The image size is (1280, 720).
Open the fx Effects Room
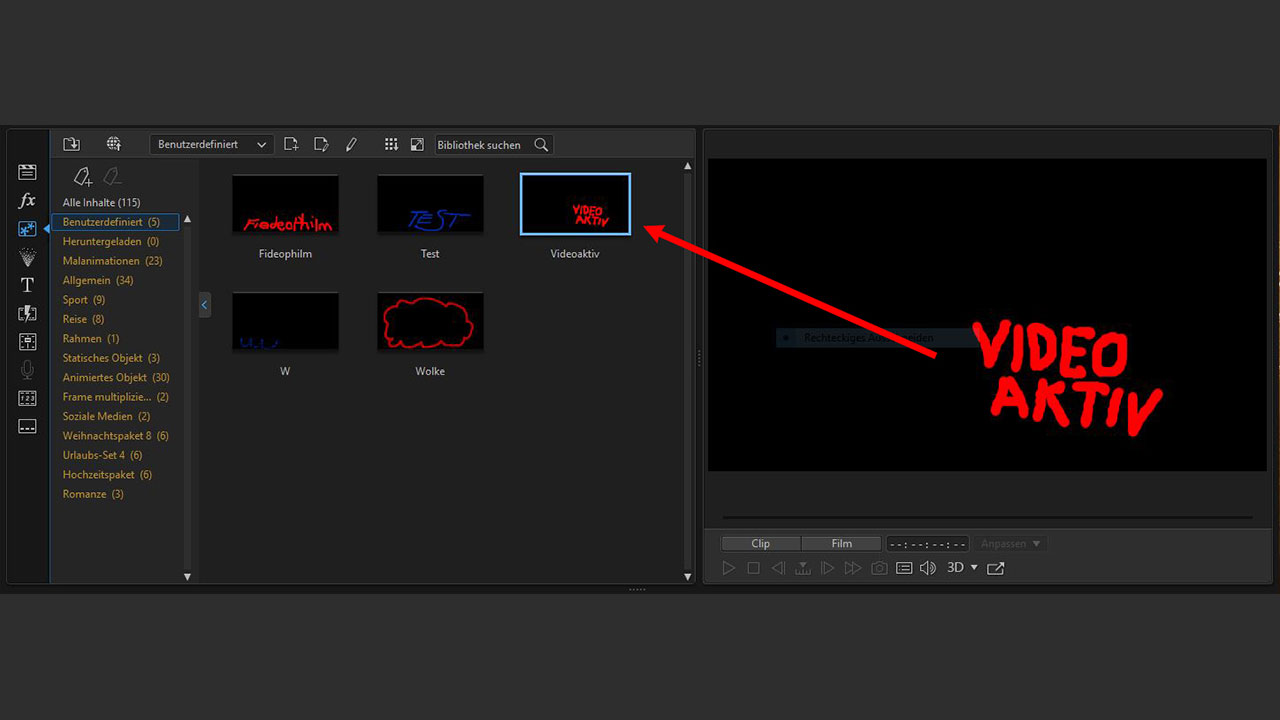[27, 201]
